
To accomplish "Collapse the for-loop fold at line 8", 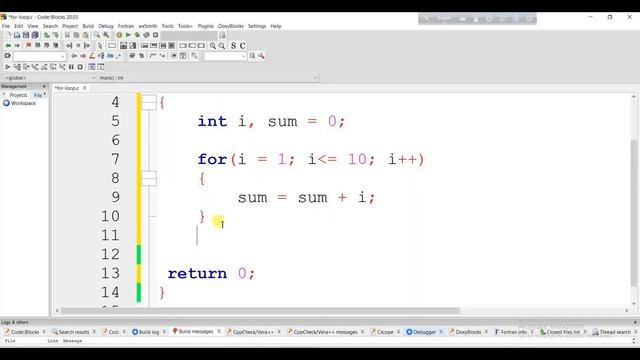I will [x=149, y=178].
